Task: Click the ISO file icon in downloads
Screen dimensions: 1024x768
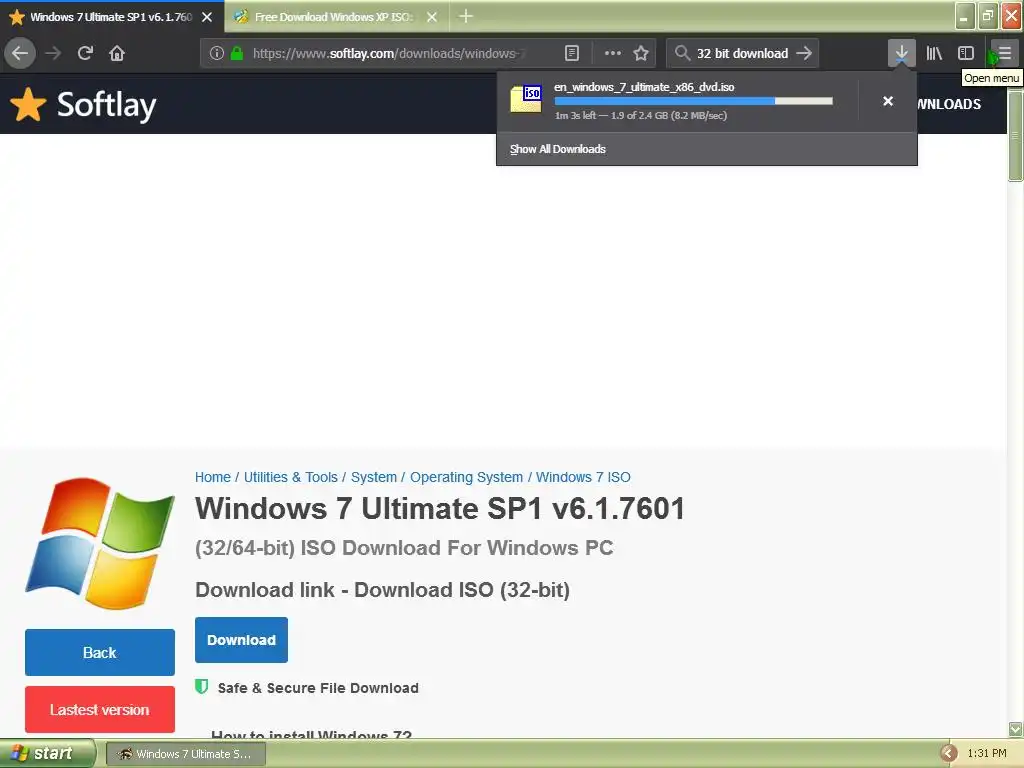Action: click(x=526, y=99)
